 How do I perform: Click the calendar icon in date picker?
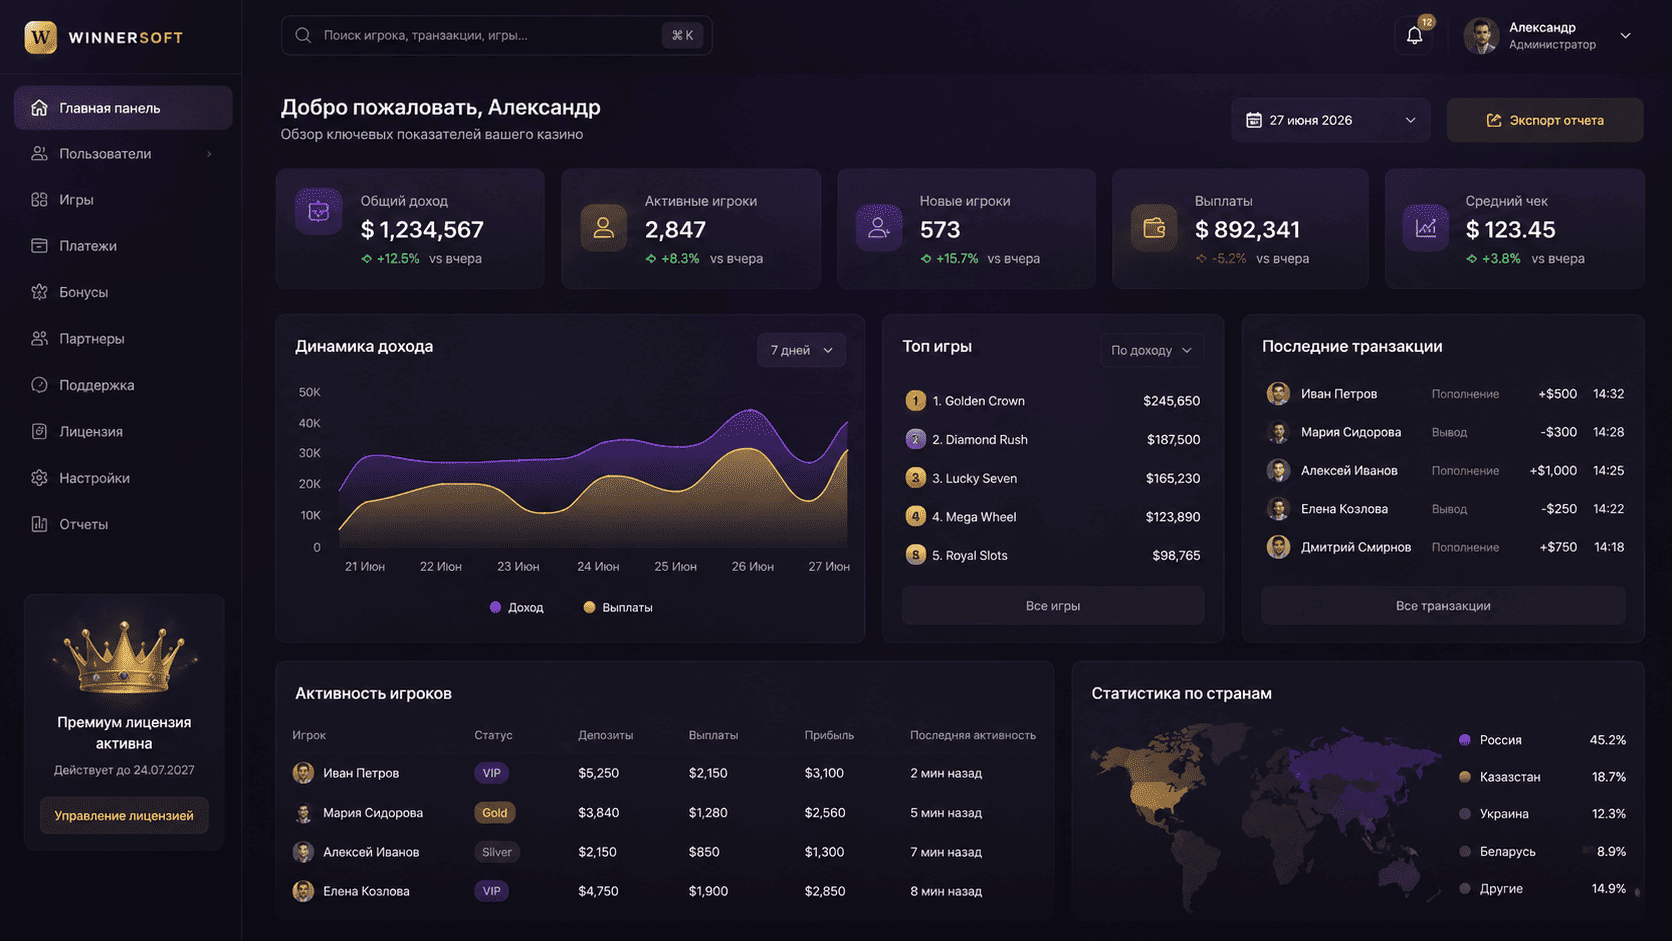[x=1253, y=120]
